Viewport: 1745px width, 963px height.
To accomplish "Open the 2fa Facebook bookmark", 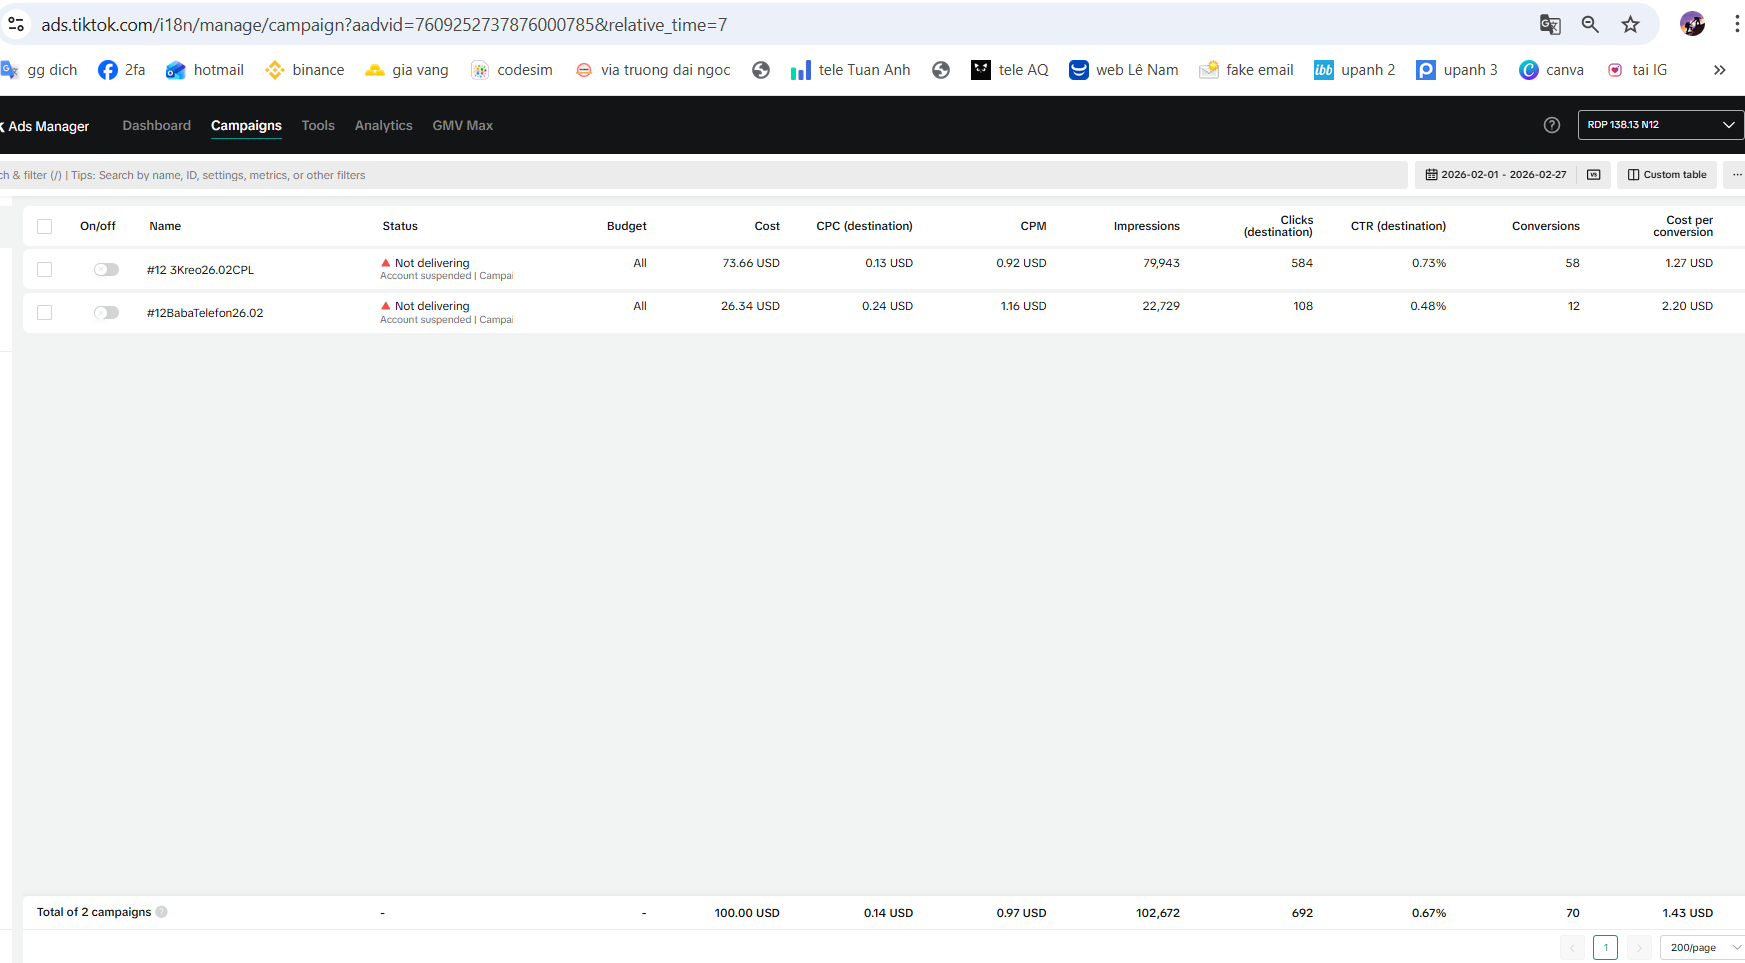I will (x=122, y=70).
